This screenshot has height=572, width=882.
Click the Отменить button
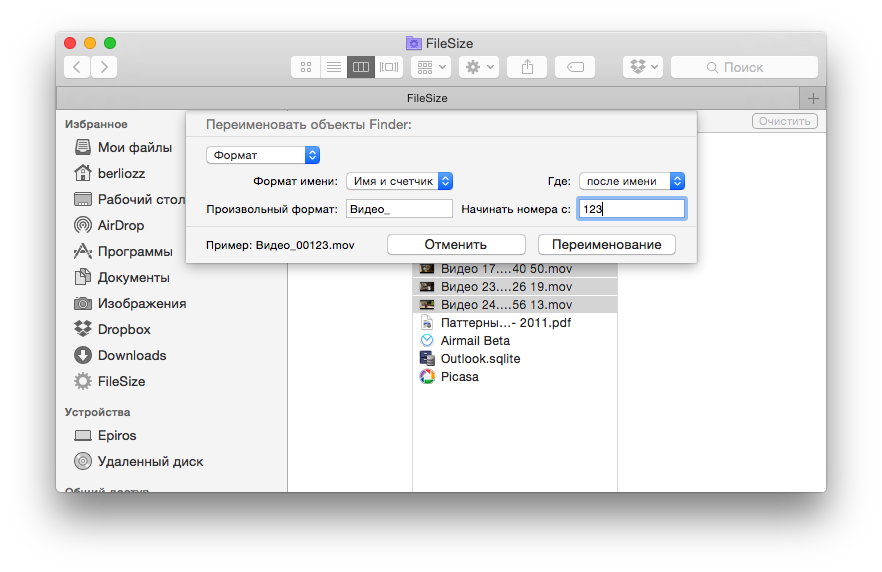455,244
